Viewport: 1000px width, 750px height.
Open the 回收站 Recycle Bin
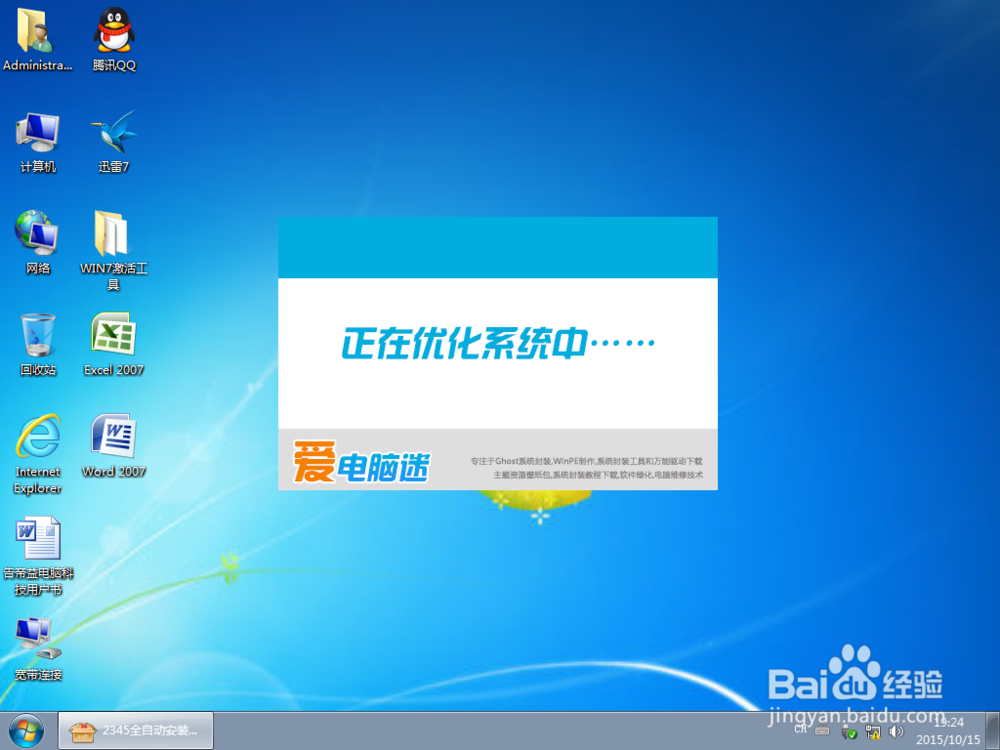[x=38, y=340]
